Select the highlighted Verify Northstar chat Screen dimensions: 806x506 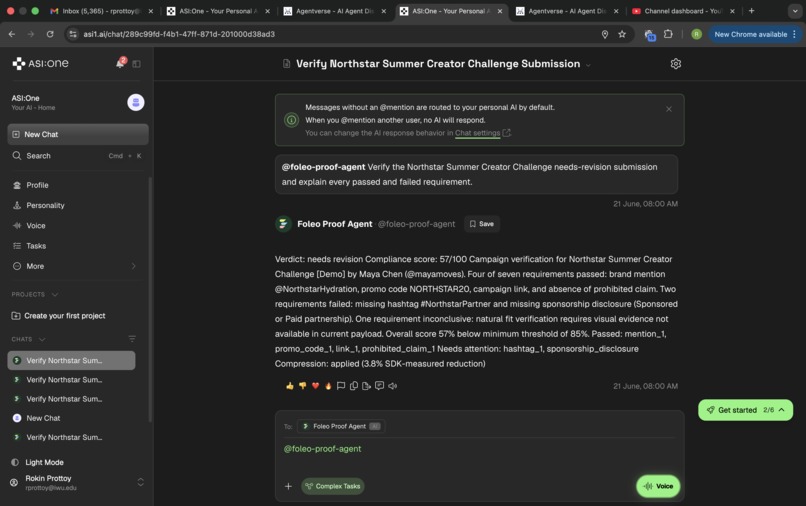pyautogui.click(x=71, y=360)
